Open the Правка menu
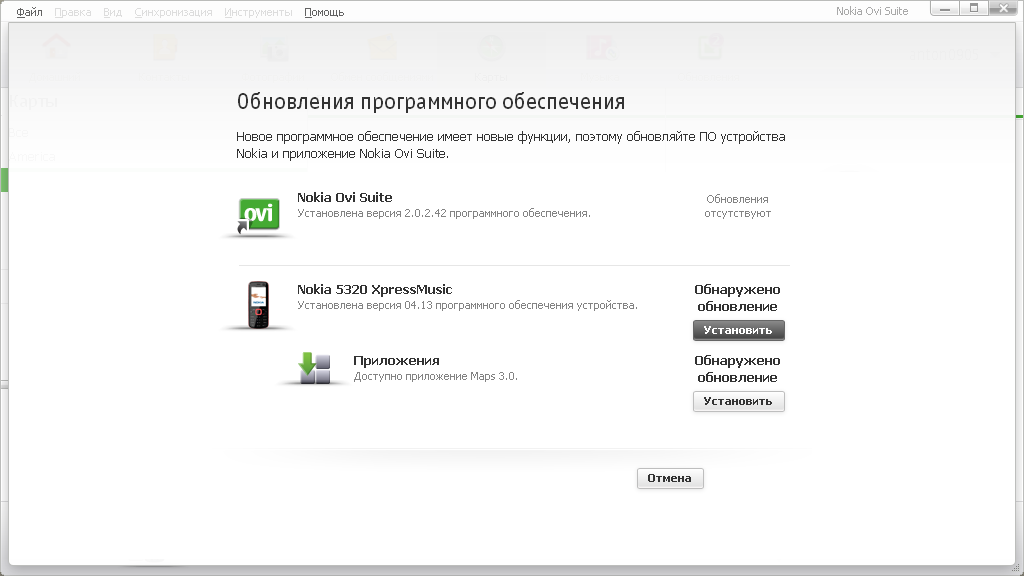This screenshot has height=576, width=1024. point(72,12)
